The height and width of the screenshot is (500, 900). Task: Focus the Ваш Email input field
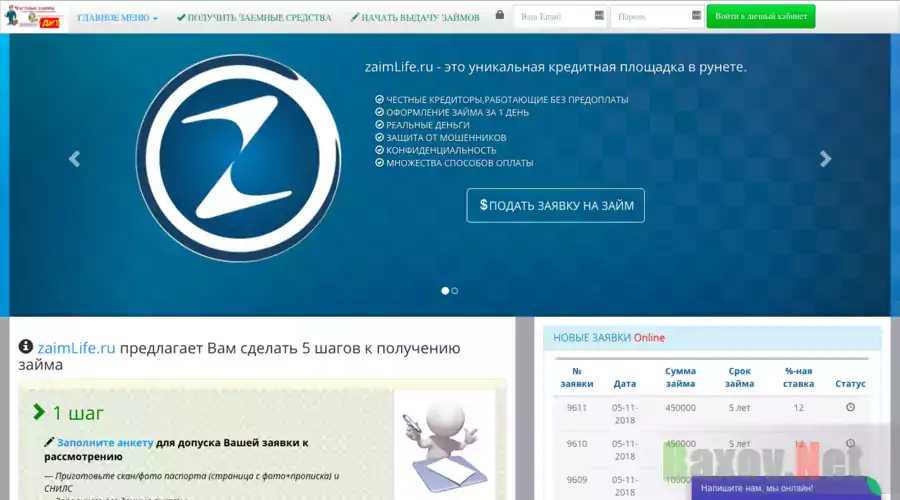[x=560, y=17]
